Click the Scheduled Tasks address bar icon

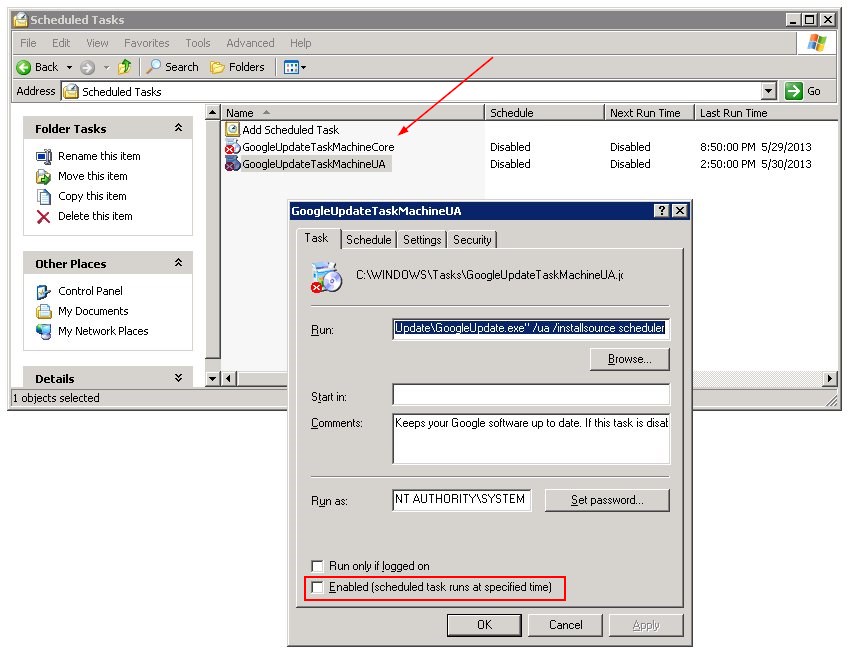[71, 91]
